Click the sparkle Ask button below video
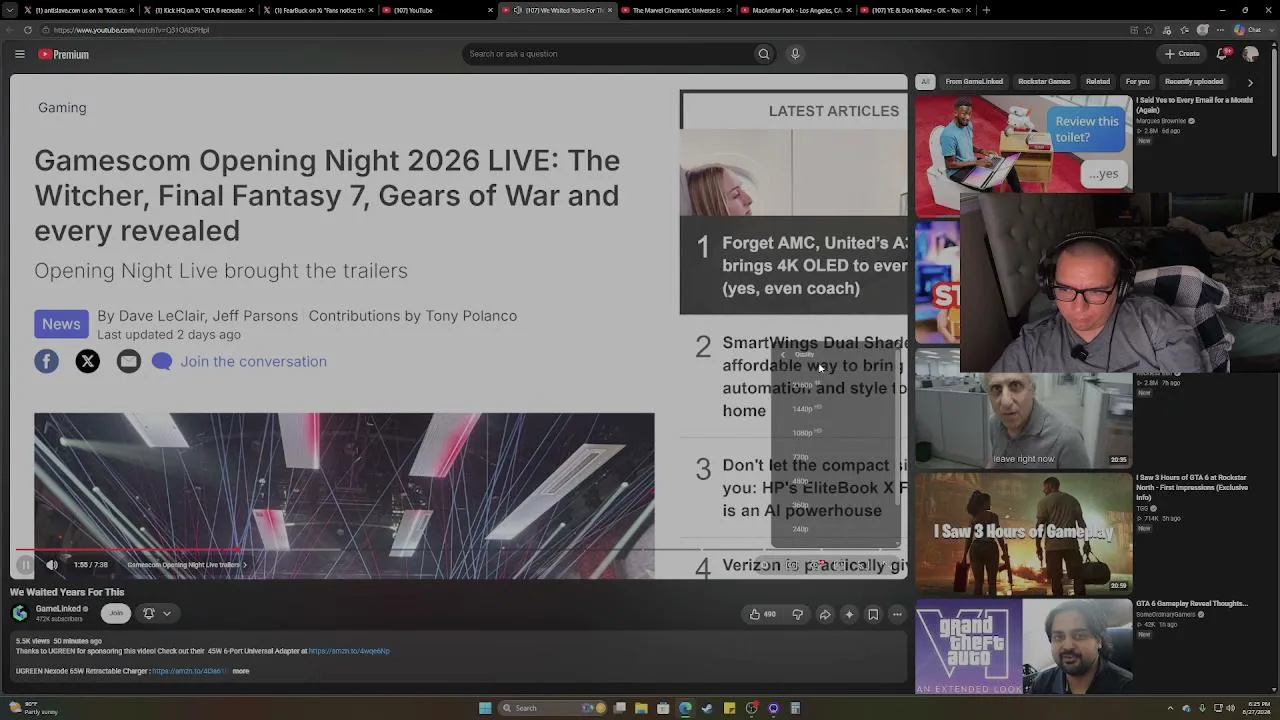 point(849,614)
